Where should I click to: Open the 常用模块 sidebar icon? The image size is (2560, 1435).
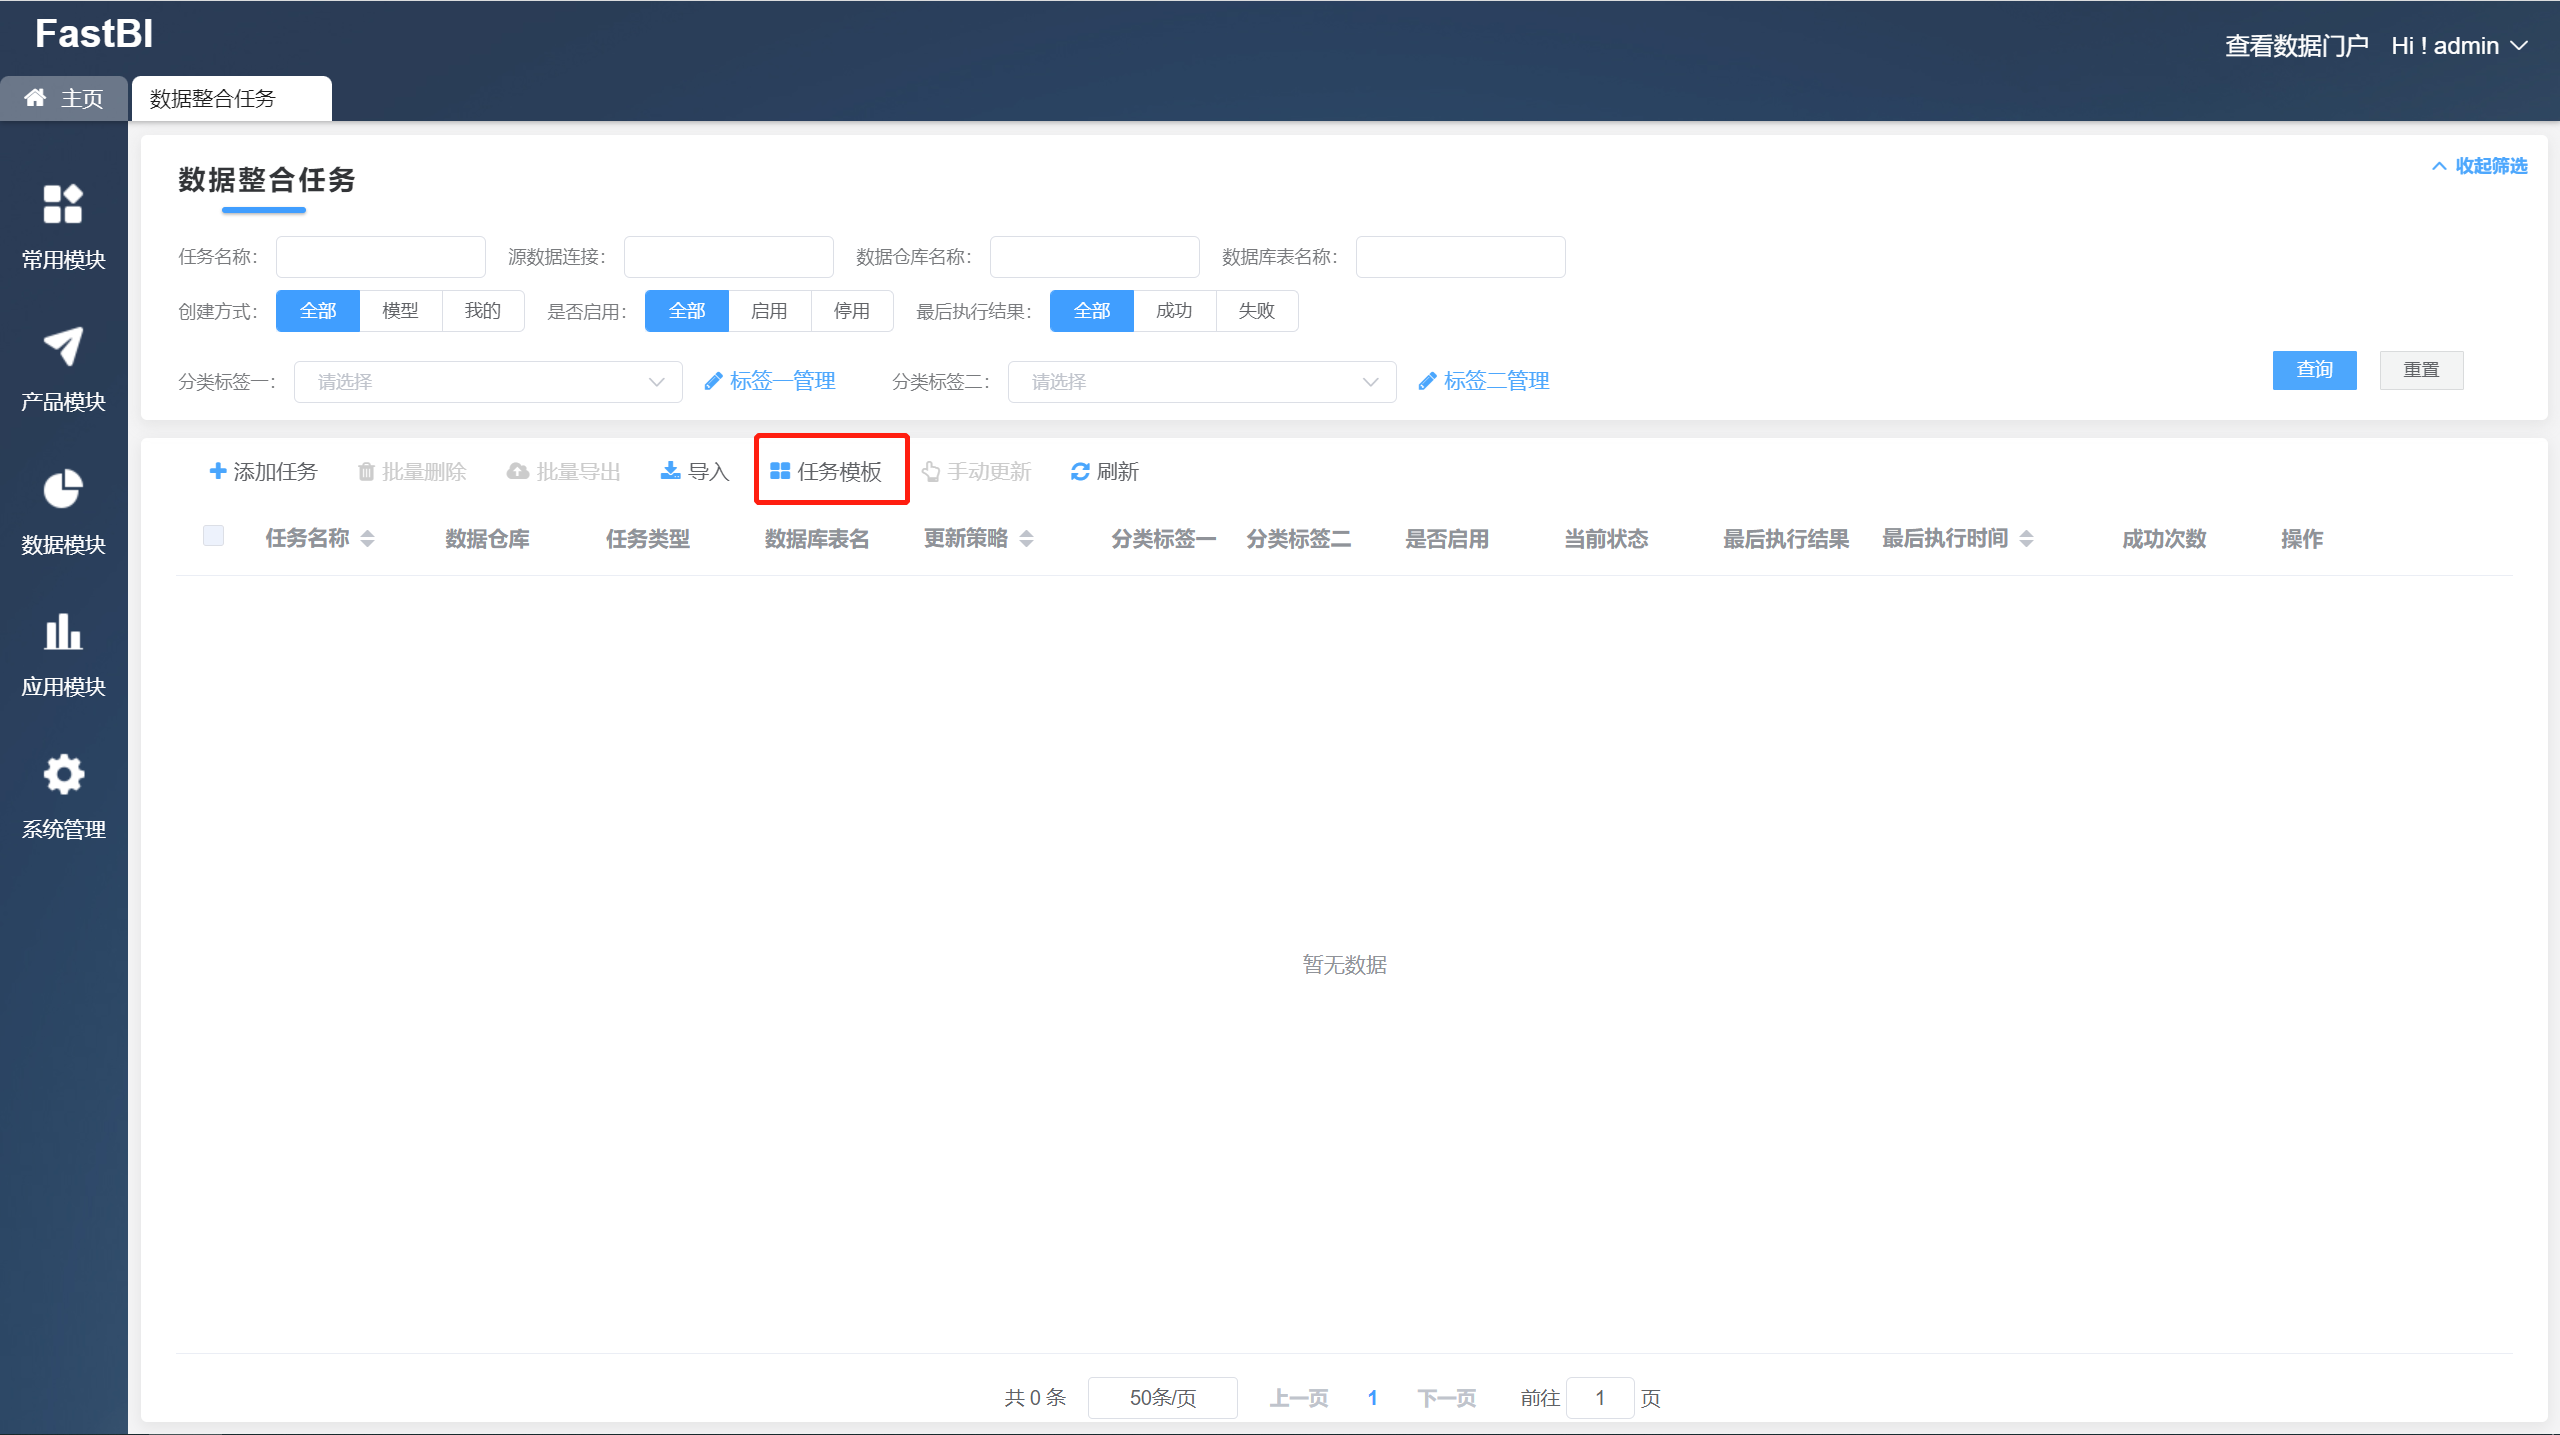click(x=63, y=205)
